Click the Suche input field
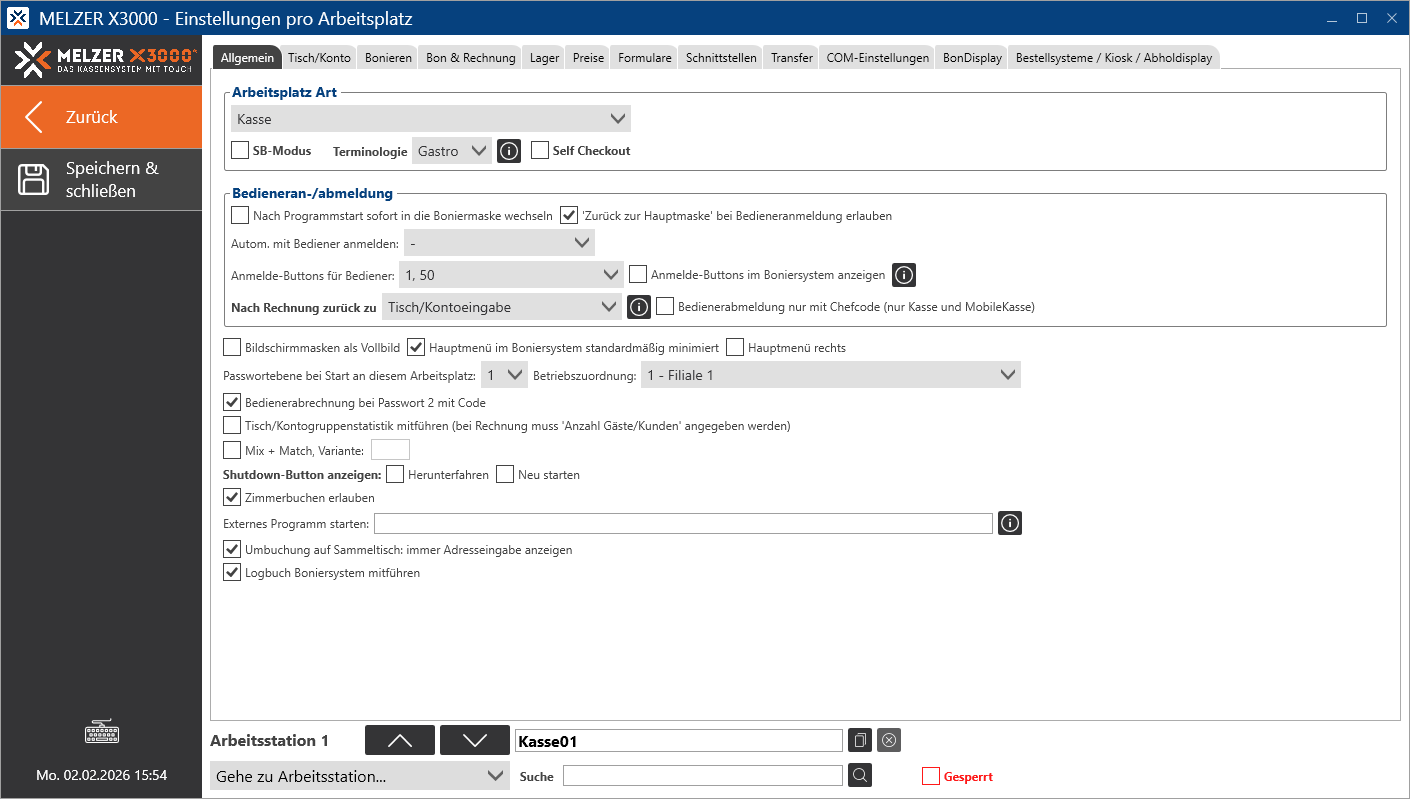1410x799 pixels. click(x=703, y=776)
